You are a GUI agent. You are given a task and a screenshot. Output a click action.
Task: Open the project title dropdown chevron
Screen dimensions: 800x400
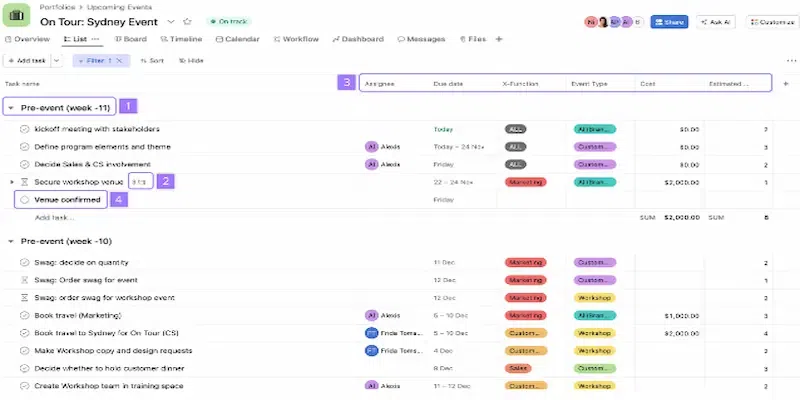[171, 21]
